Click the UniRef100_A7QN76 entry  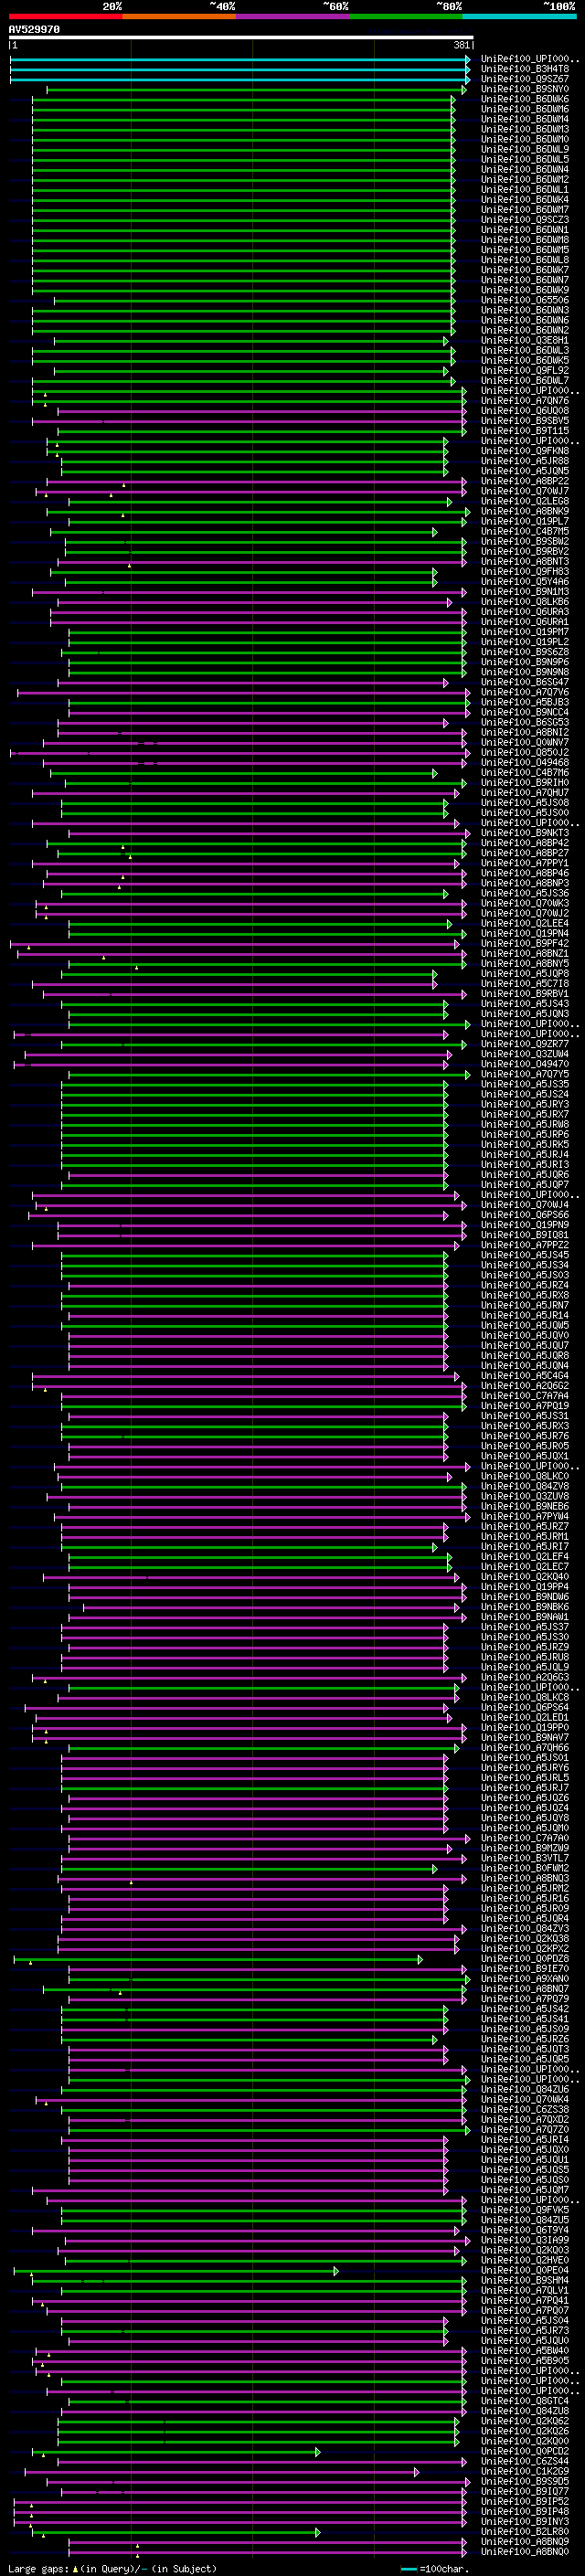(525, 401)
